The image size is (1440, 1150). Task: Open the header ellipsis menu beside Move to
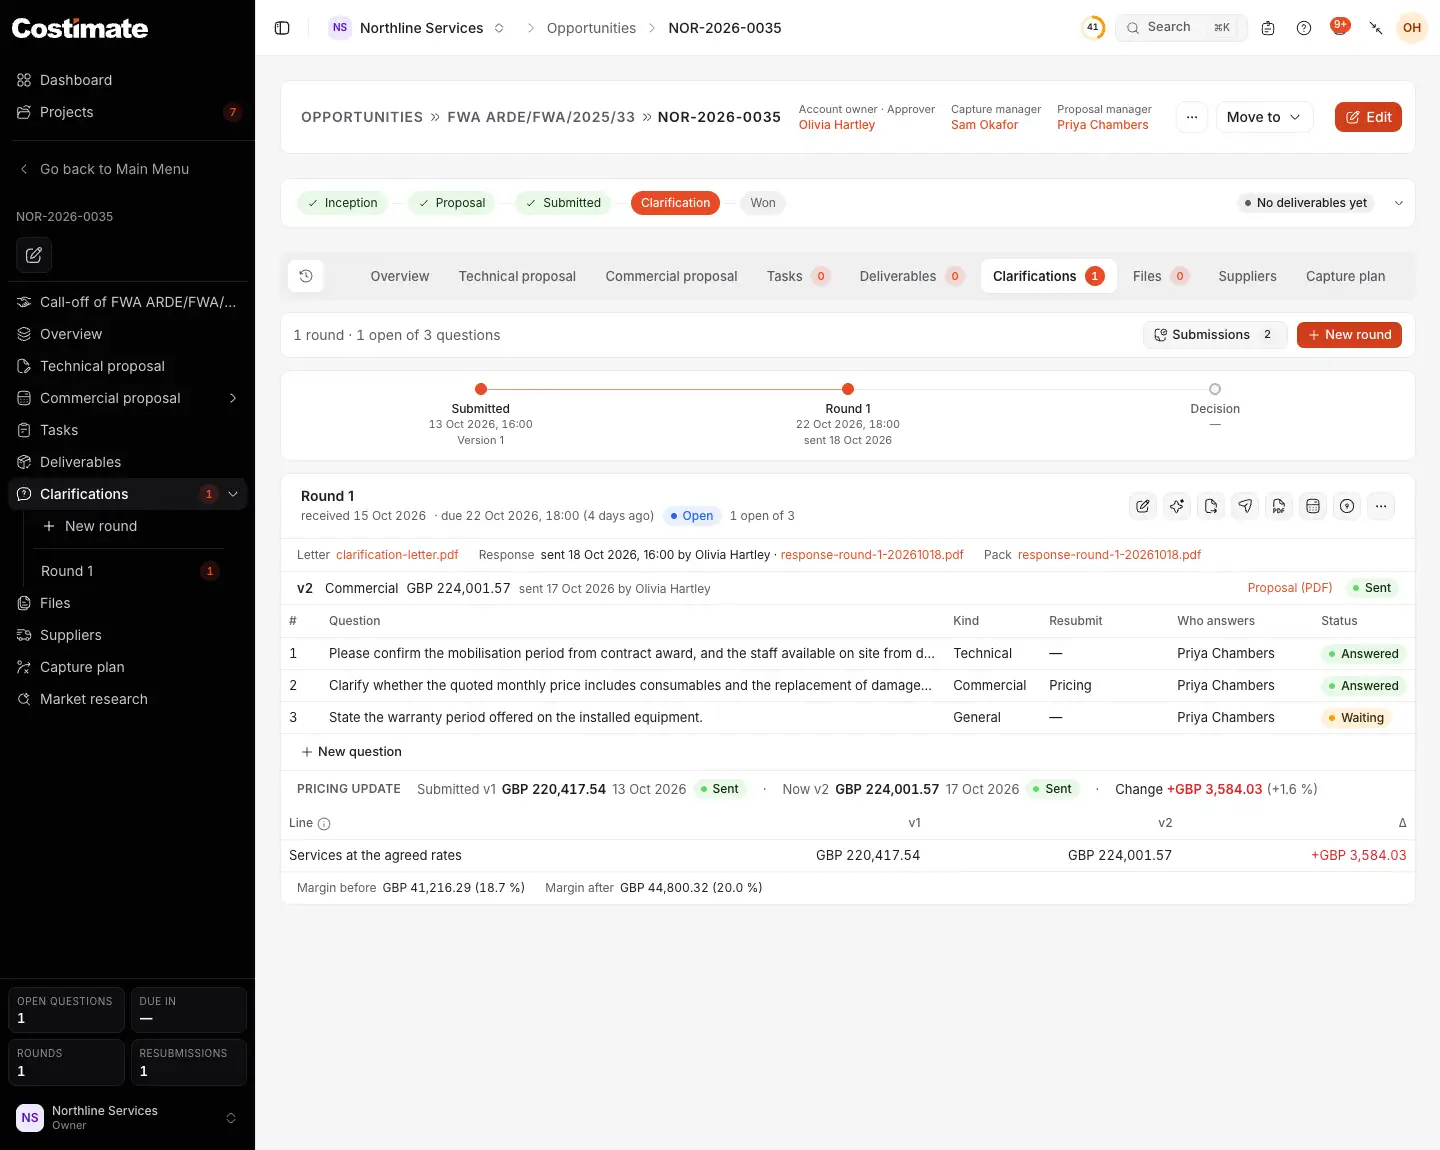pos(1192,117)
